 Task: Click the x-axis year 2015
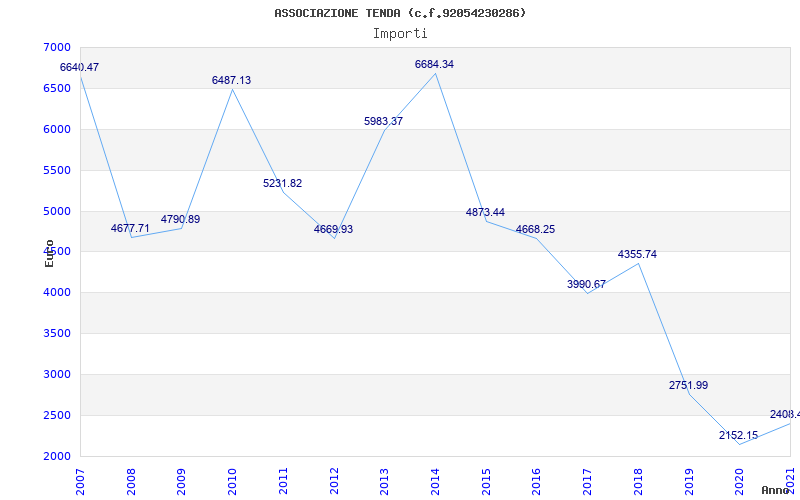click(486, 481)
